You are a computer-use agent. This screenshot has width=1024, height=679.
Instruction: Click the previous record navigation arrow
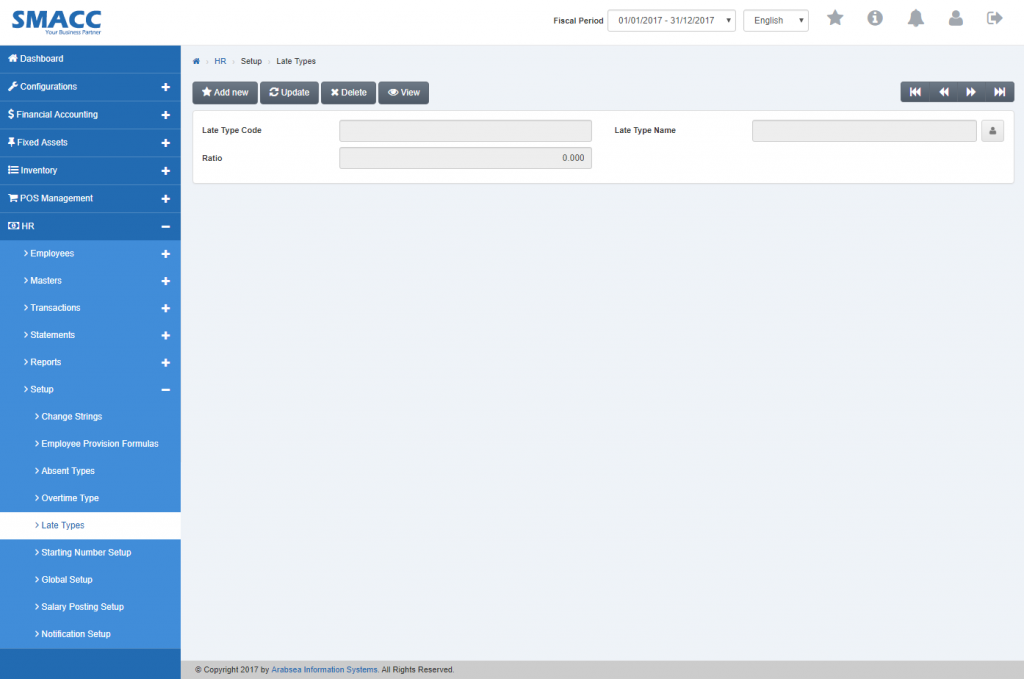click(x=943, y=91)
